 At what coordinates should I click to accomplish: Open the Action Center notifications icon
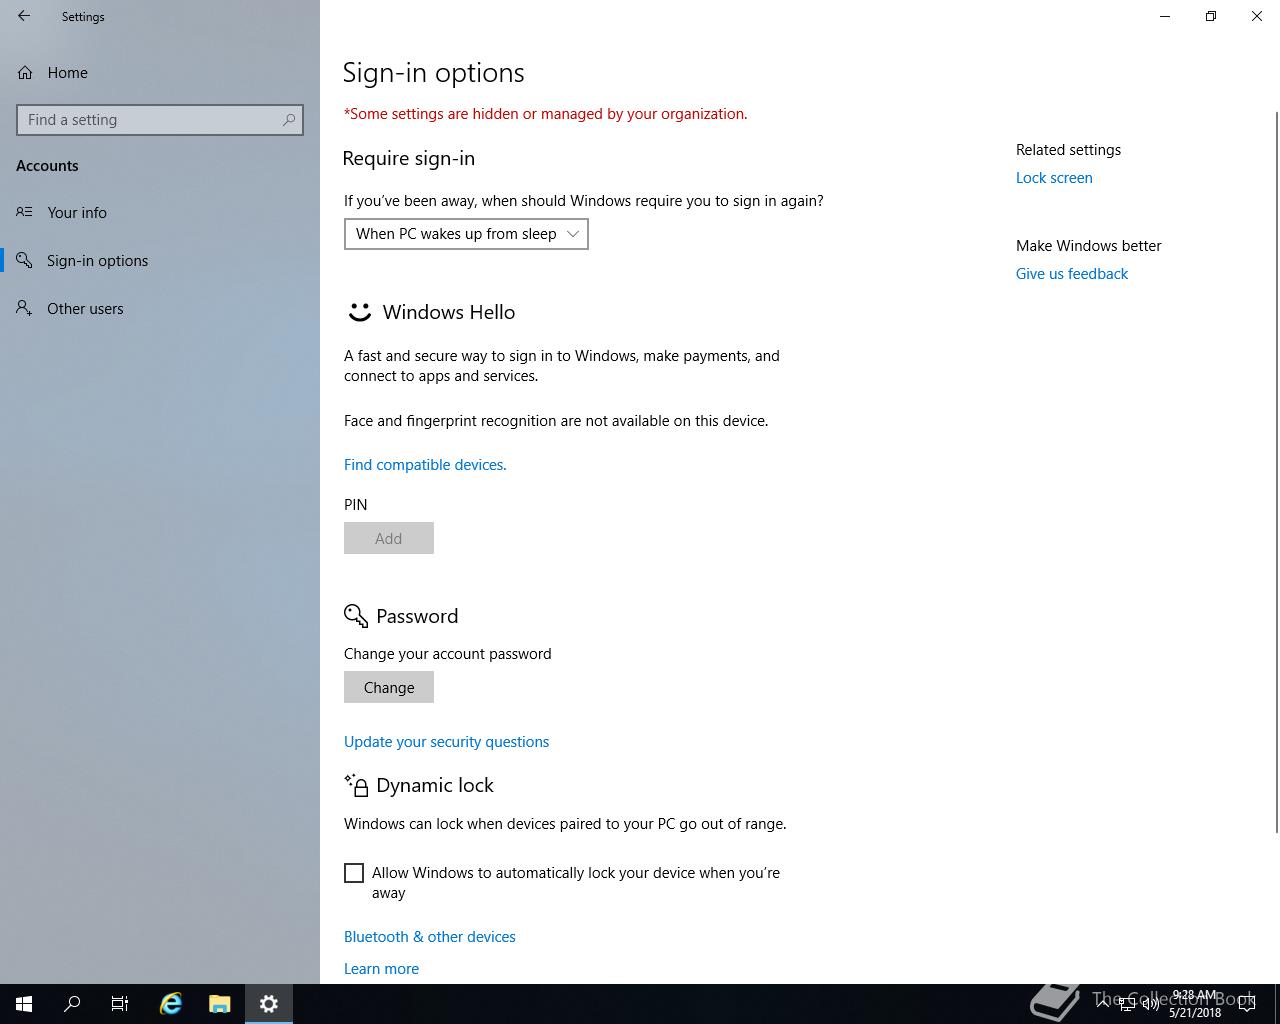(x=1247, y=1004)
